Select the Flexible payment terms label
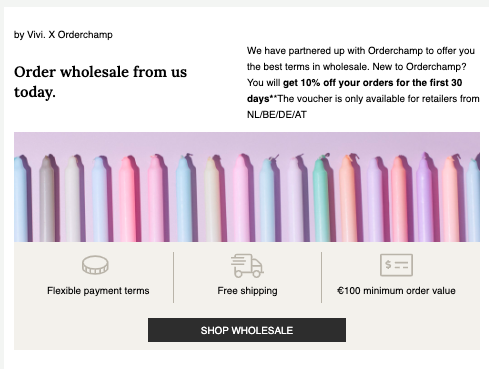 pyautogui.click(x=98, y=291)
